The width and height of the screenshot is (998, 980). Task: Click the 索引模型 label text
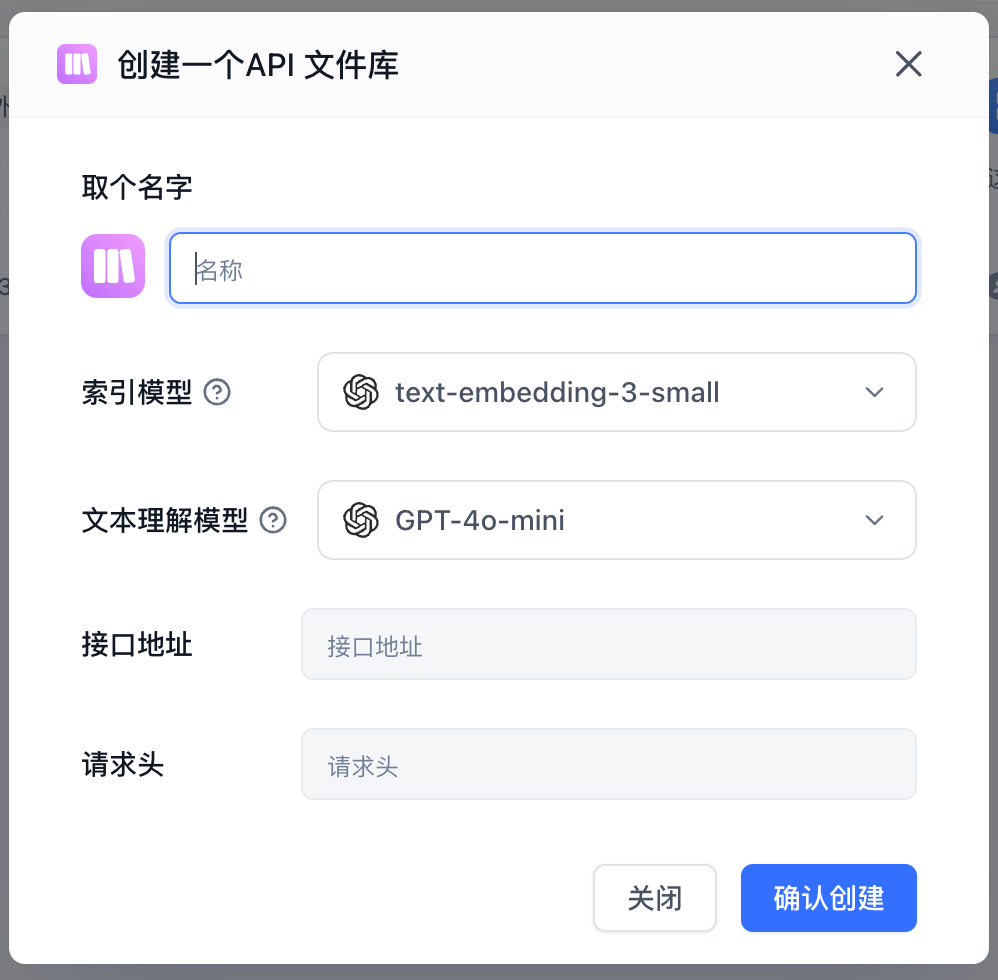point(137,392)
